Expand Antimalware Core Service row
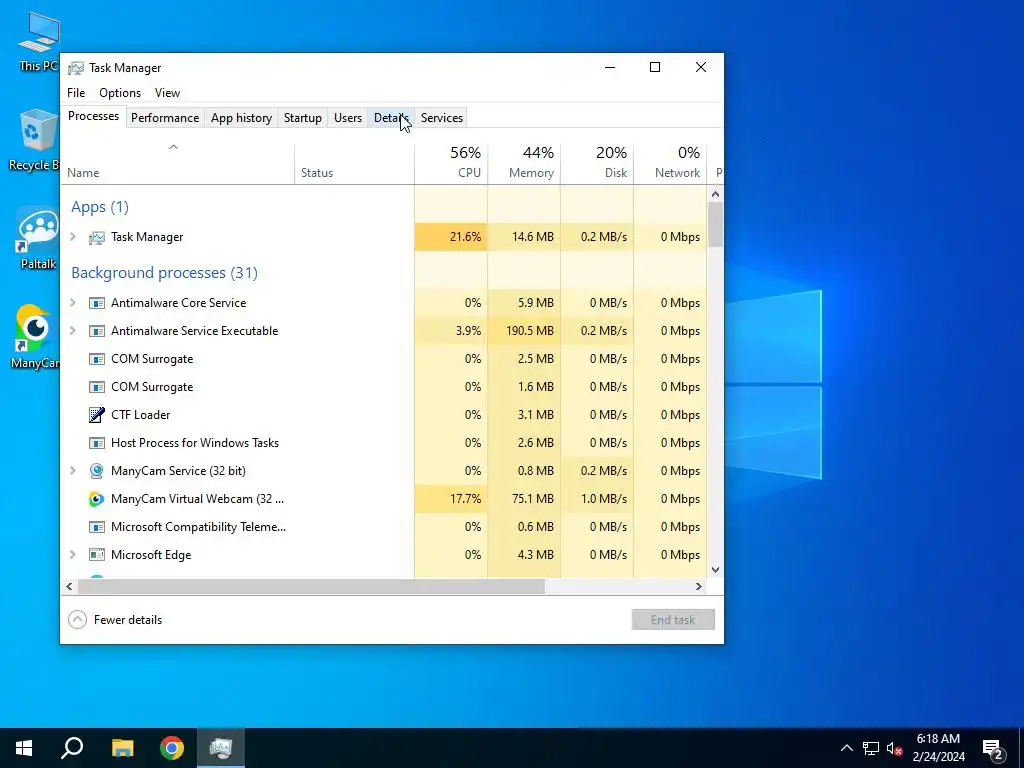The image size is (1024, 768). 73,303
